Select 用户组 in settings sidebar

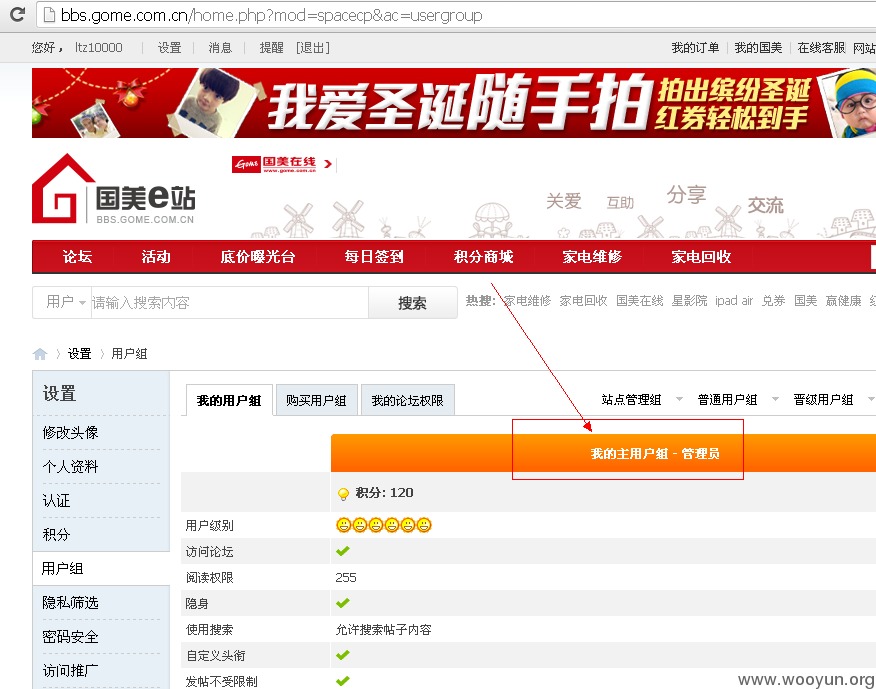(x=63, y=568)
